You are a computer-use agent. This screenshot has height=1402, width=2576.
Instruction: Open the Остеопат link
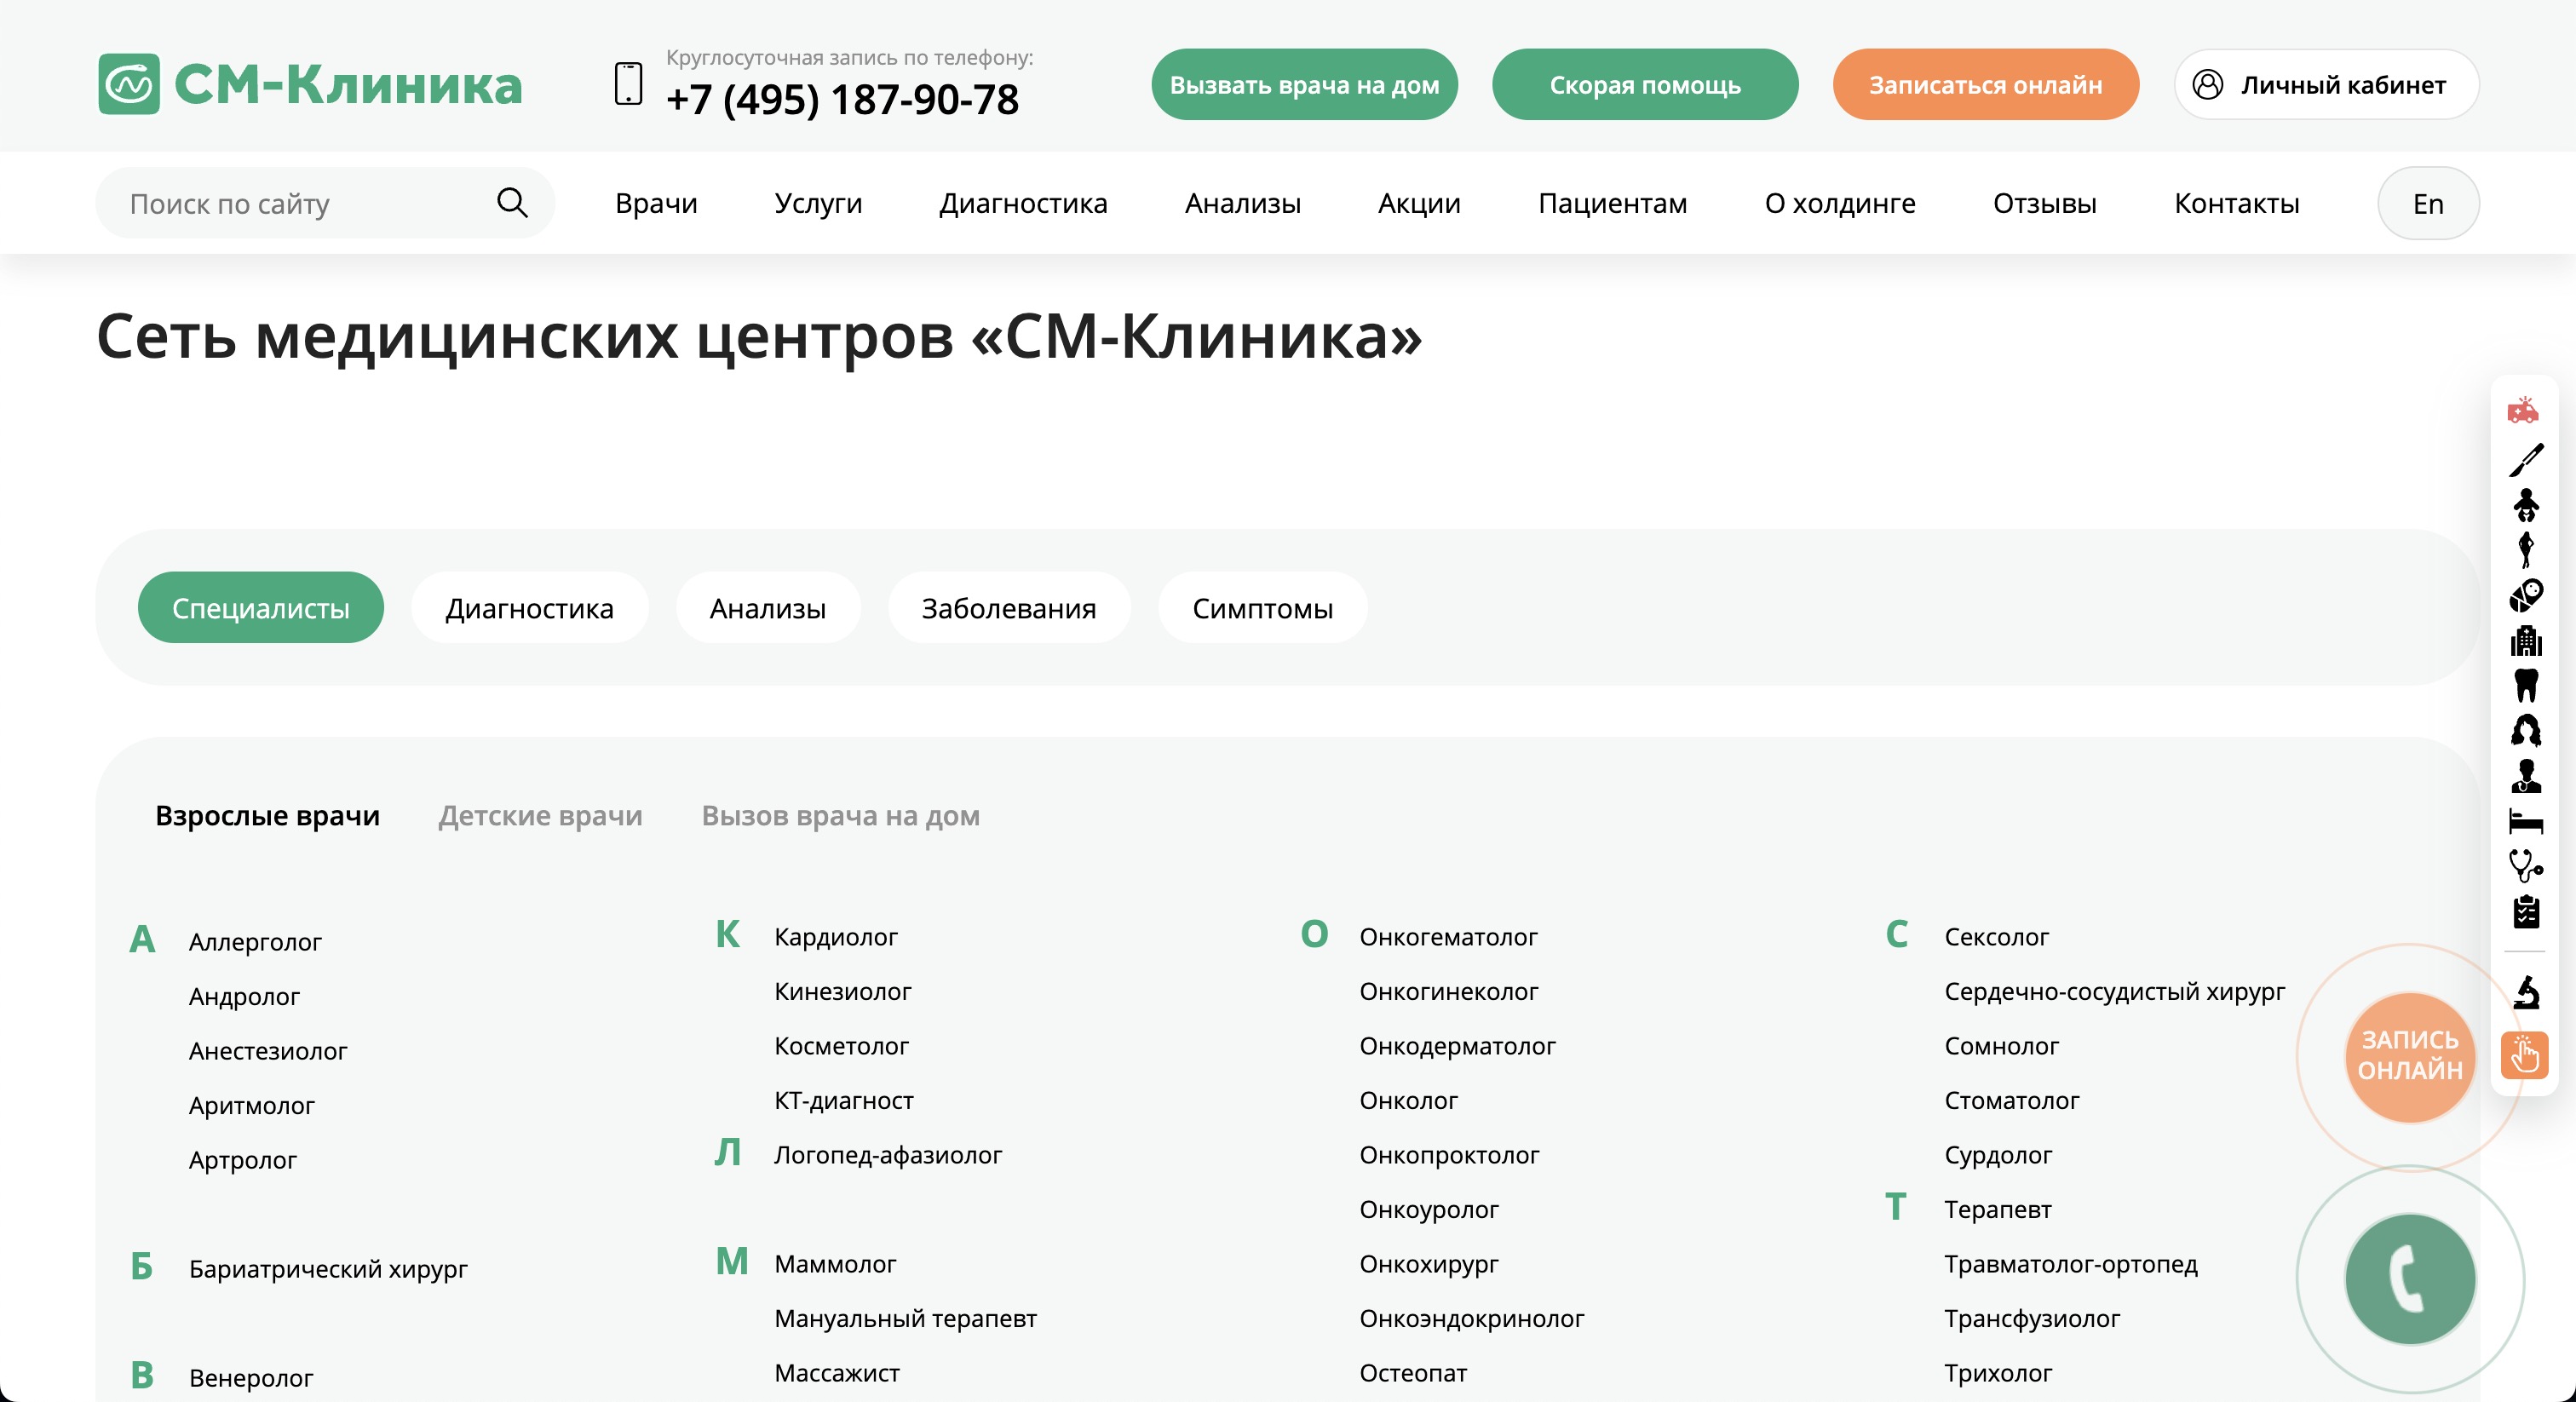point(1413,1373)
